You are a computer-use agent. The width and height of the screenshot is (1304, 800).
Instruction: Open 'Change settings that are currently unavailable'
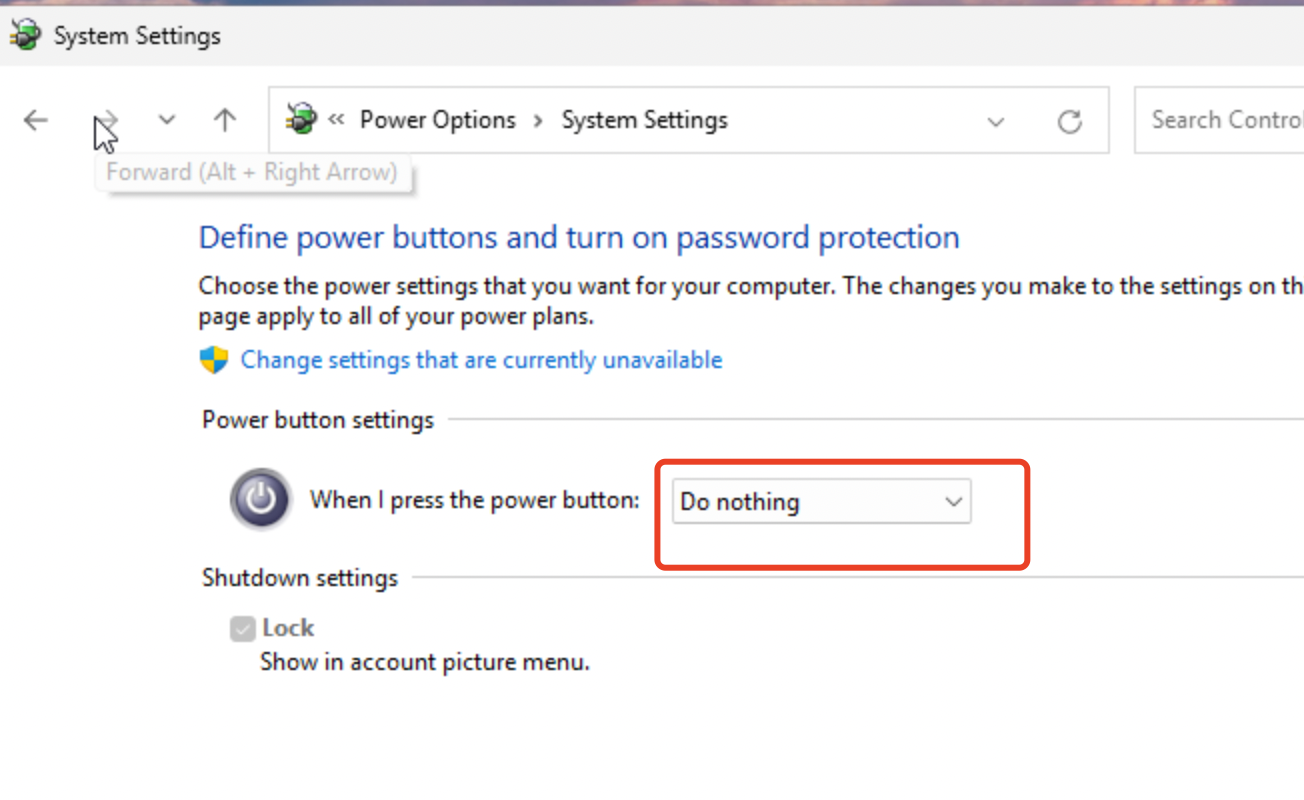click(x=481, y=360)
